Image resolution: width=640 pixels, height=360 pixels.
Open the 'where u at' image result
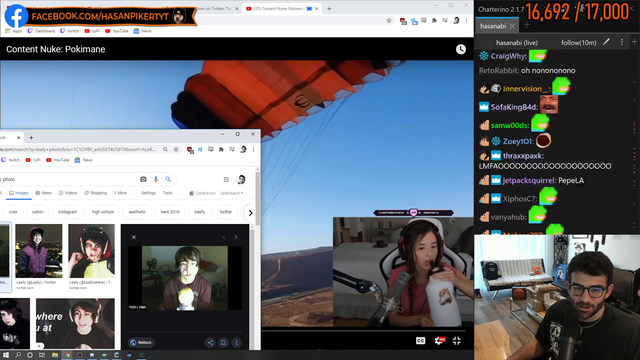click(75, 324)
